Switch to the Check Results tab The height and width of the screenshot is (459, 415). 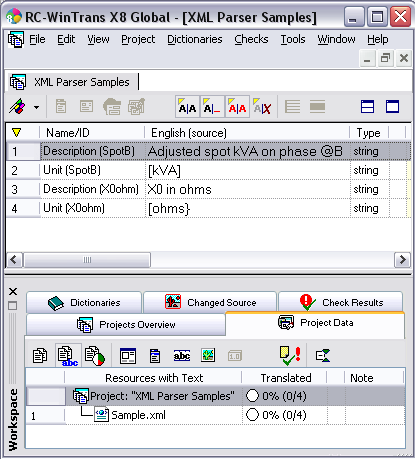coord(341,303)
